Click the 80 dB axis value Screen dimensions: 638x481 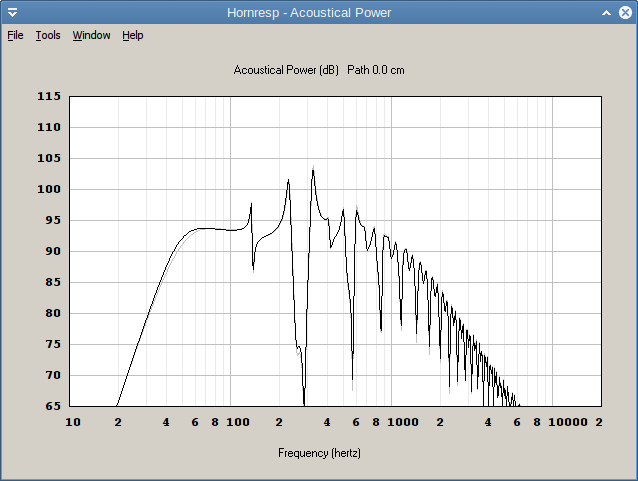[53, 313]
